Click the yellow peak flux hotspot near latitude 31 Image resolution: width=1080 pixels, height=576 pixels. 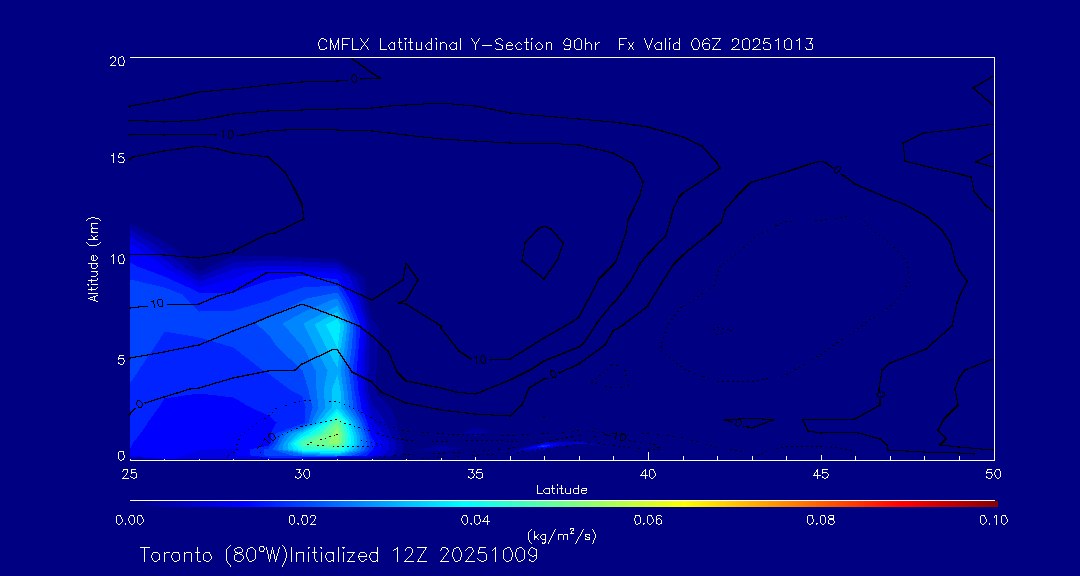(332, 435)
